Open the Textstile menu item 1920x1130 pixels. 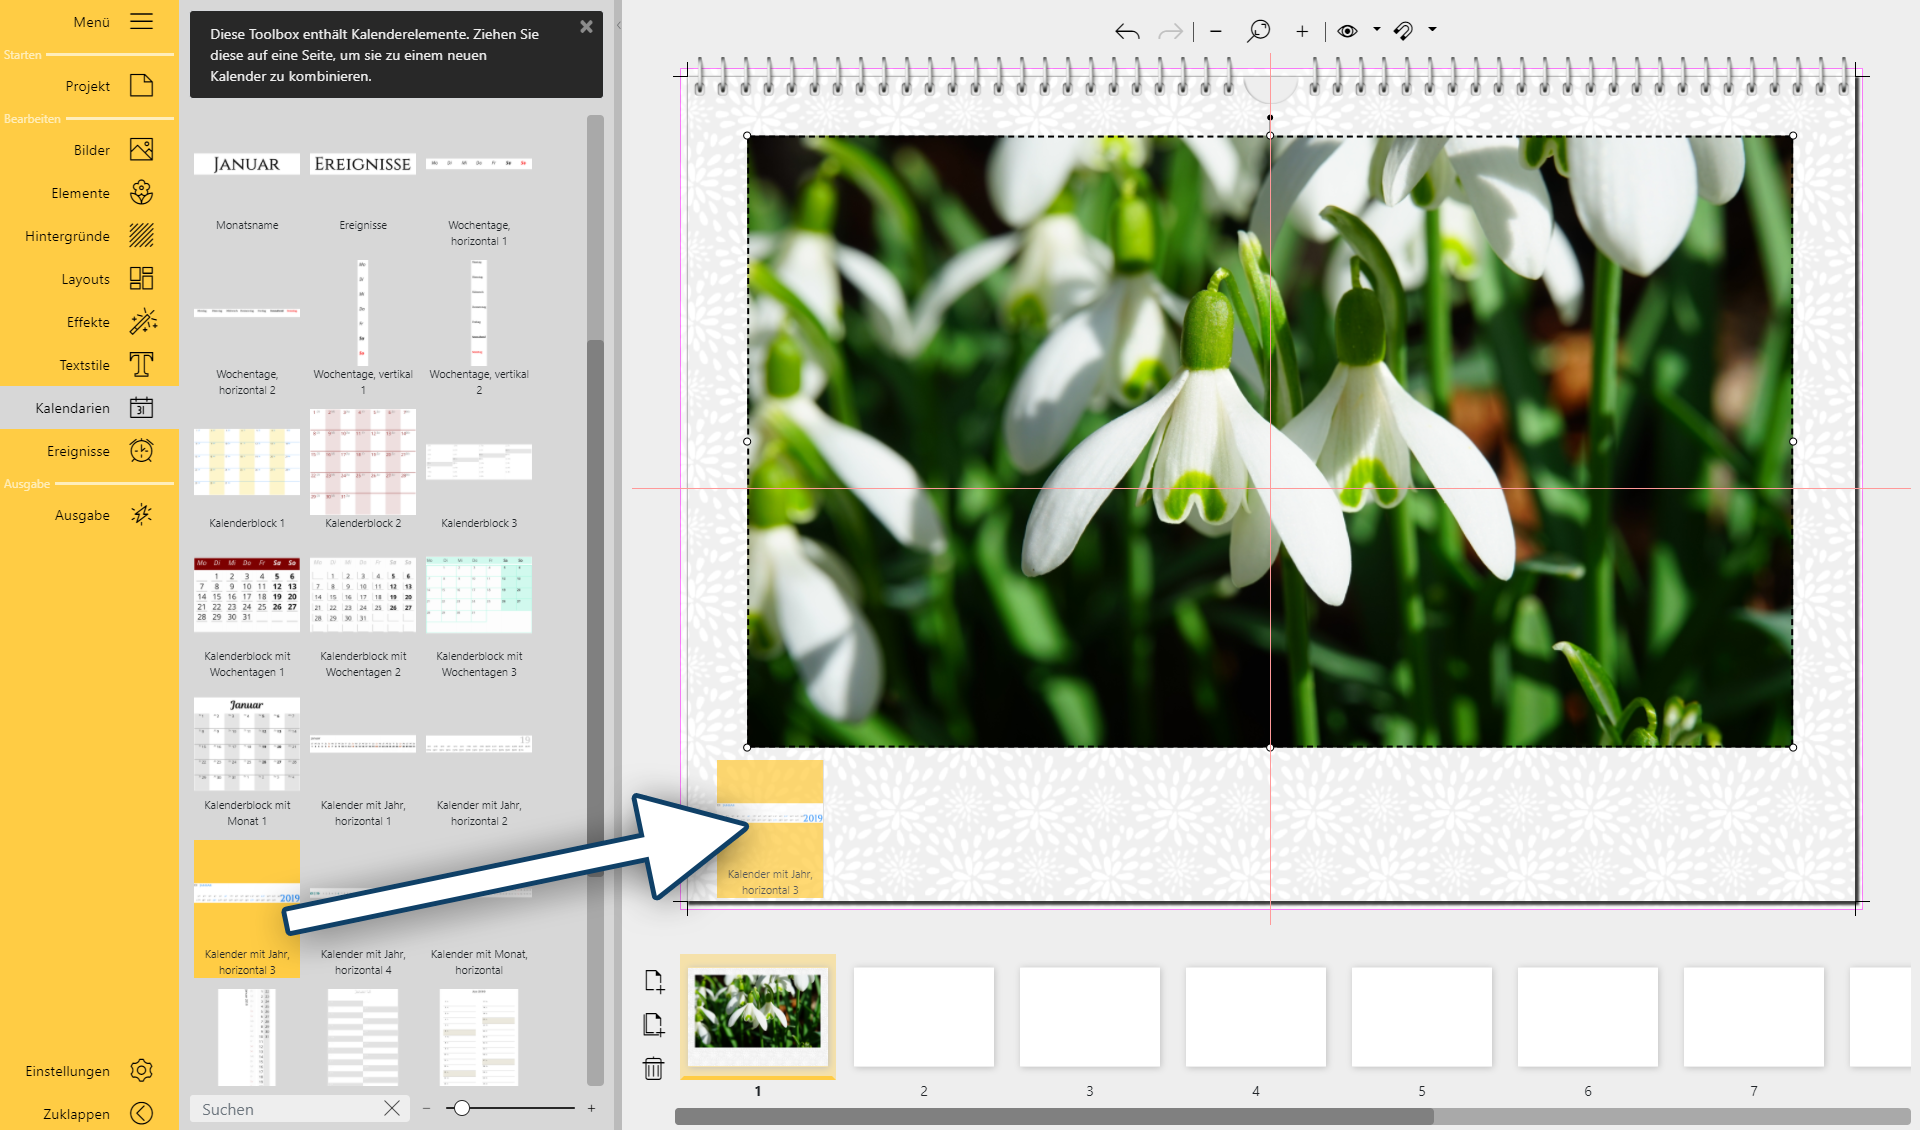click(x=142, y=365)
